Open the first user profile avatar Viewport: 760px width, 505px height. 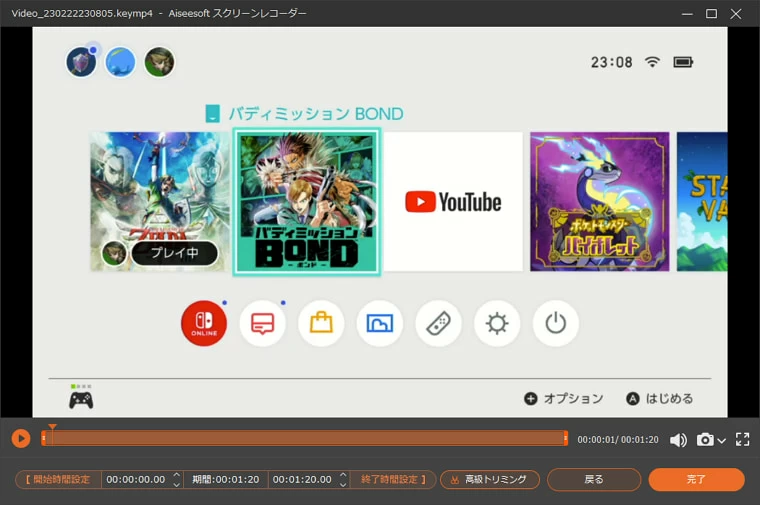[81, 62]
